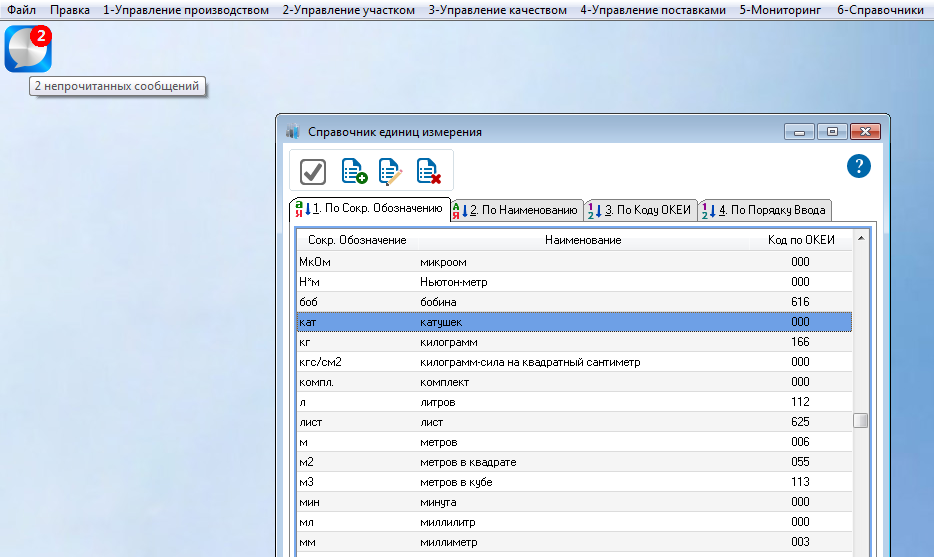
Task: Expand the '6-Справочники' menu
Action: coord(880,10)
